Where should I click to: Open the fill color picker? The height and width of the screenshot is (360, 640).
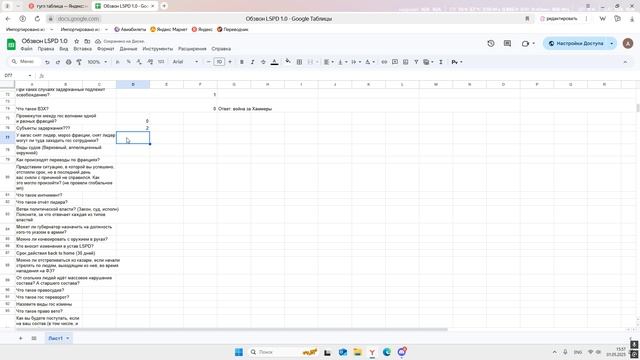pos(288,62)
